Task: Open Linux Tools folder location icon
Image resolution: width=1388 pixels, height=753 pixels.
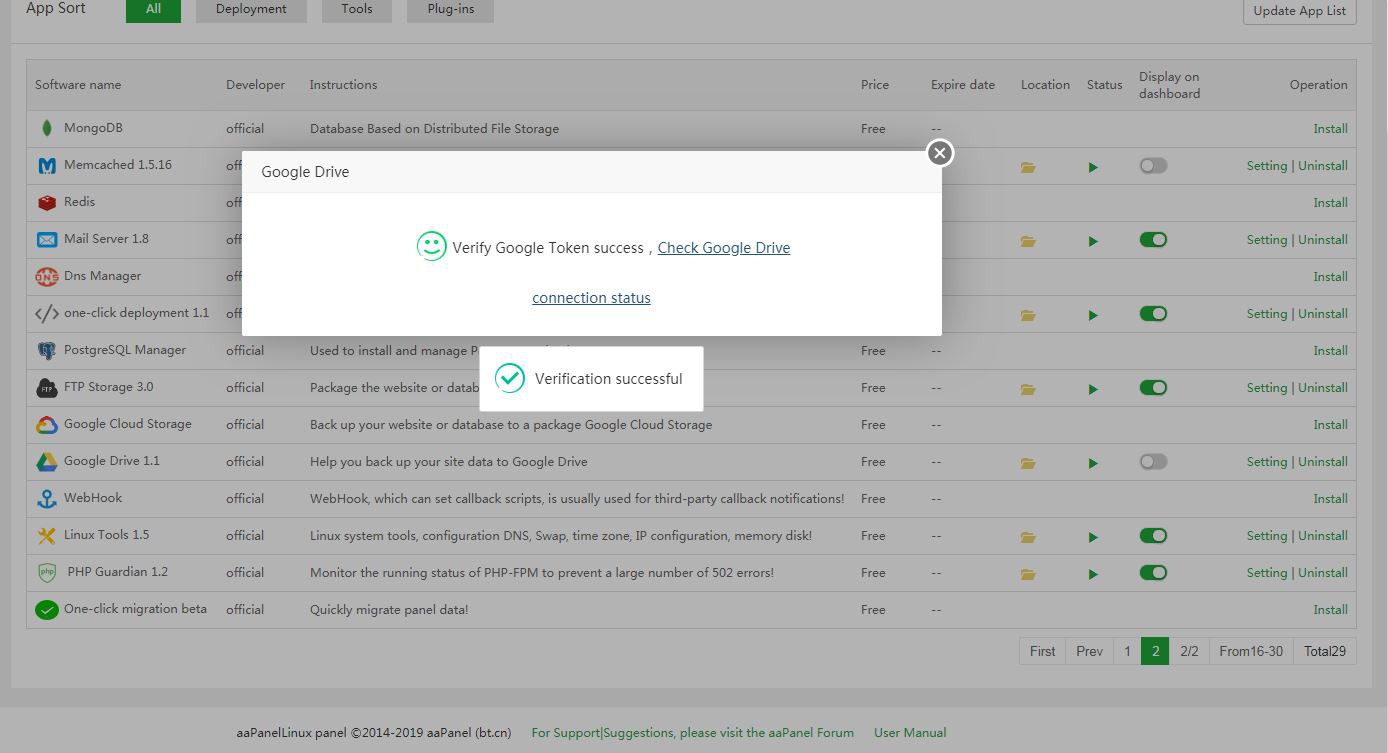Action: tap(1028, 537)
